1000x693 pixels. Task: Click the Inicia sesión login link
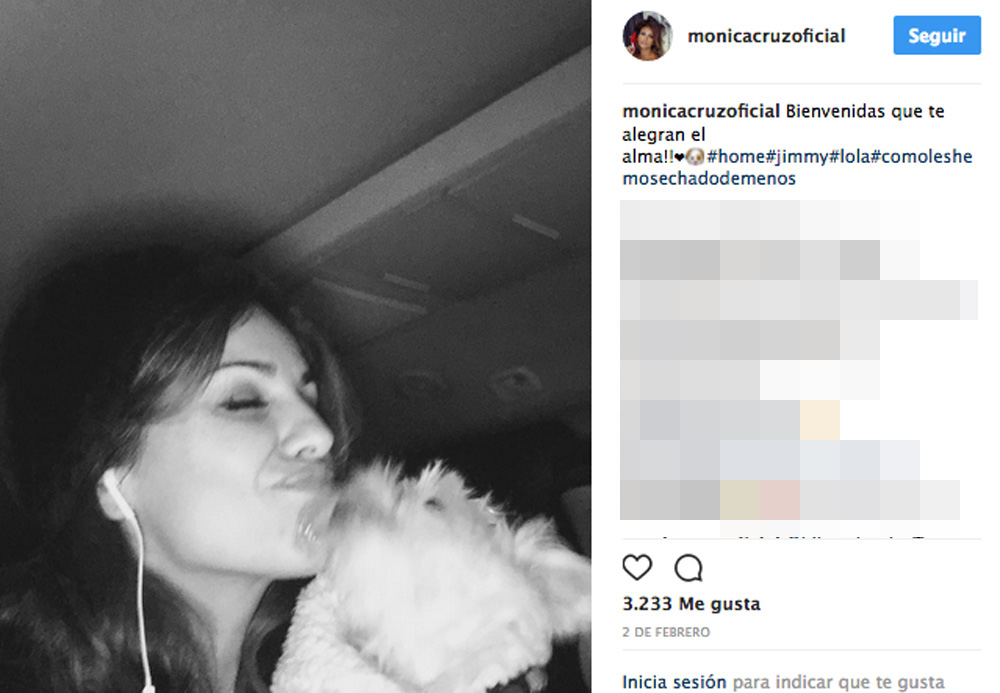pyautogui.click(x=674, y=682)
